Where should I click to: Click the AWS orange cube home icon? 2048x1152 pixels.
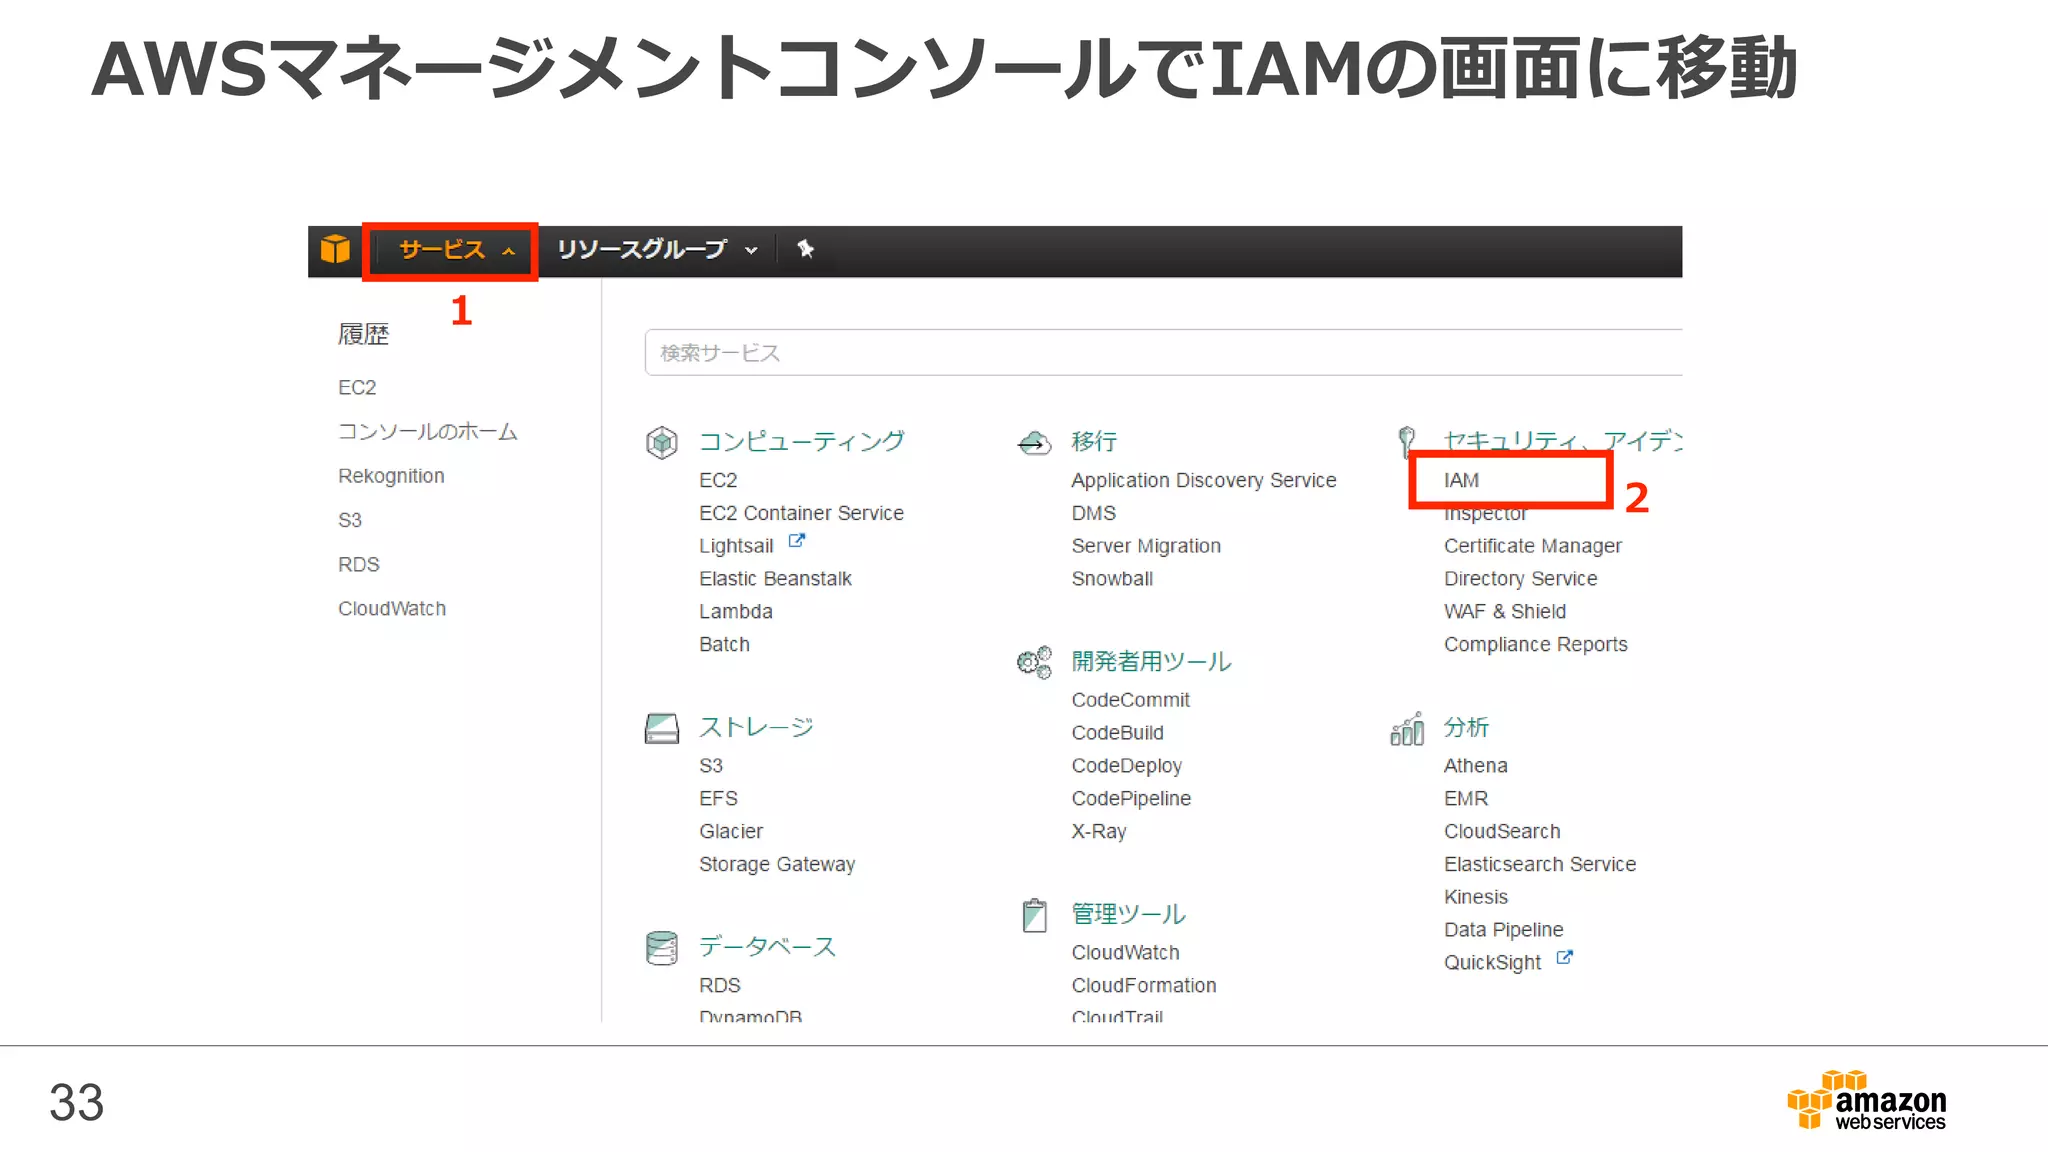pyautogui.click(x=335, y=249)
